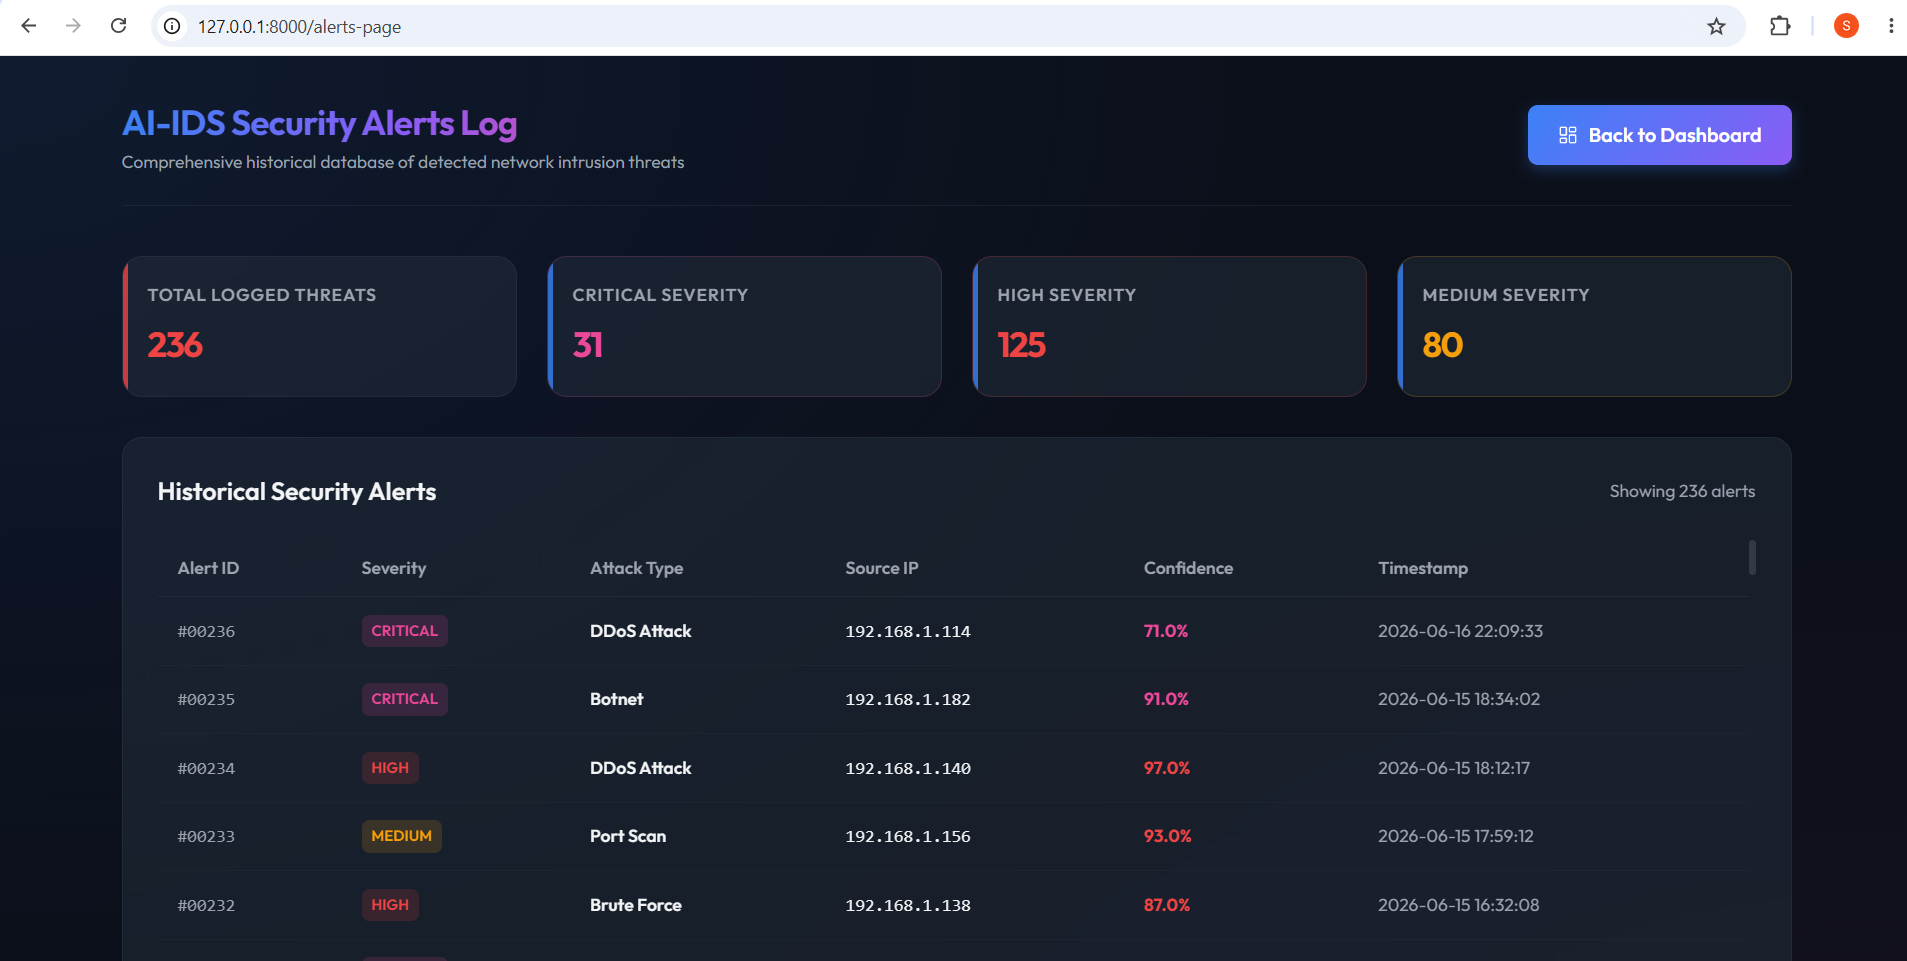Viewport: 1907px width, 961px height.
Task: Click source IP 192.168.1.138
Action: [908, 906]
